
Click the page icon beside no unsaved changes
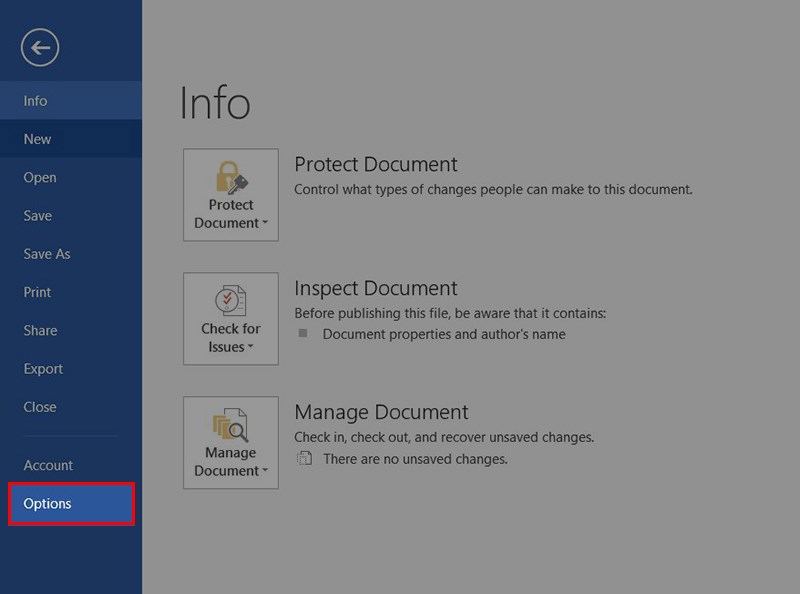click(x=303, y=459)
